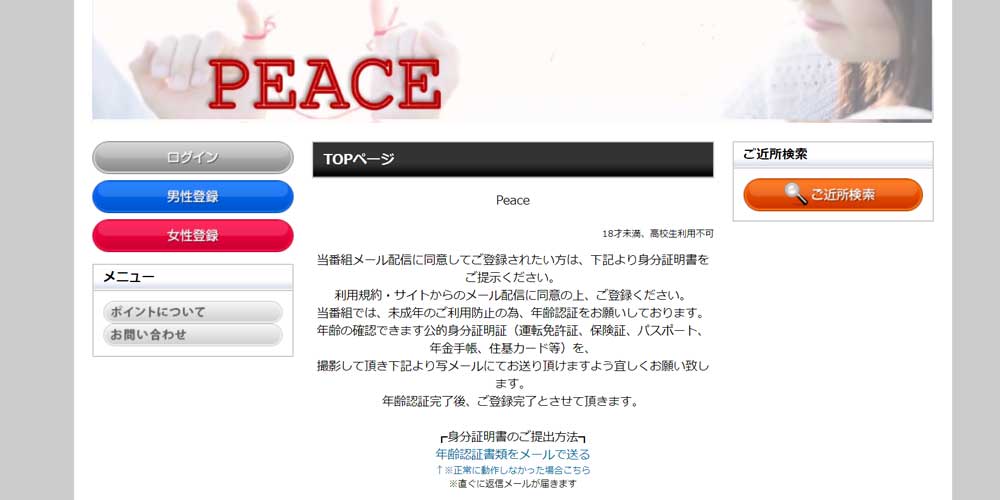Image resolution: width=1000 pixels, height=500 pixels.
Task: Open the red 女性登録 registration button
Action: (x=193, y=235)
